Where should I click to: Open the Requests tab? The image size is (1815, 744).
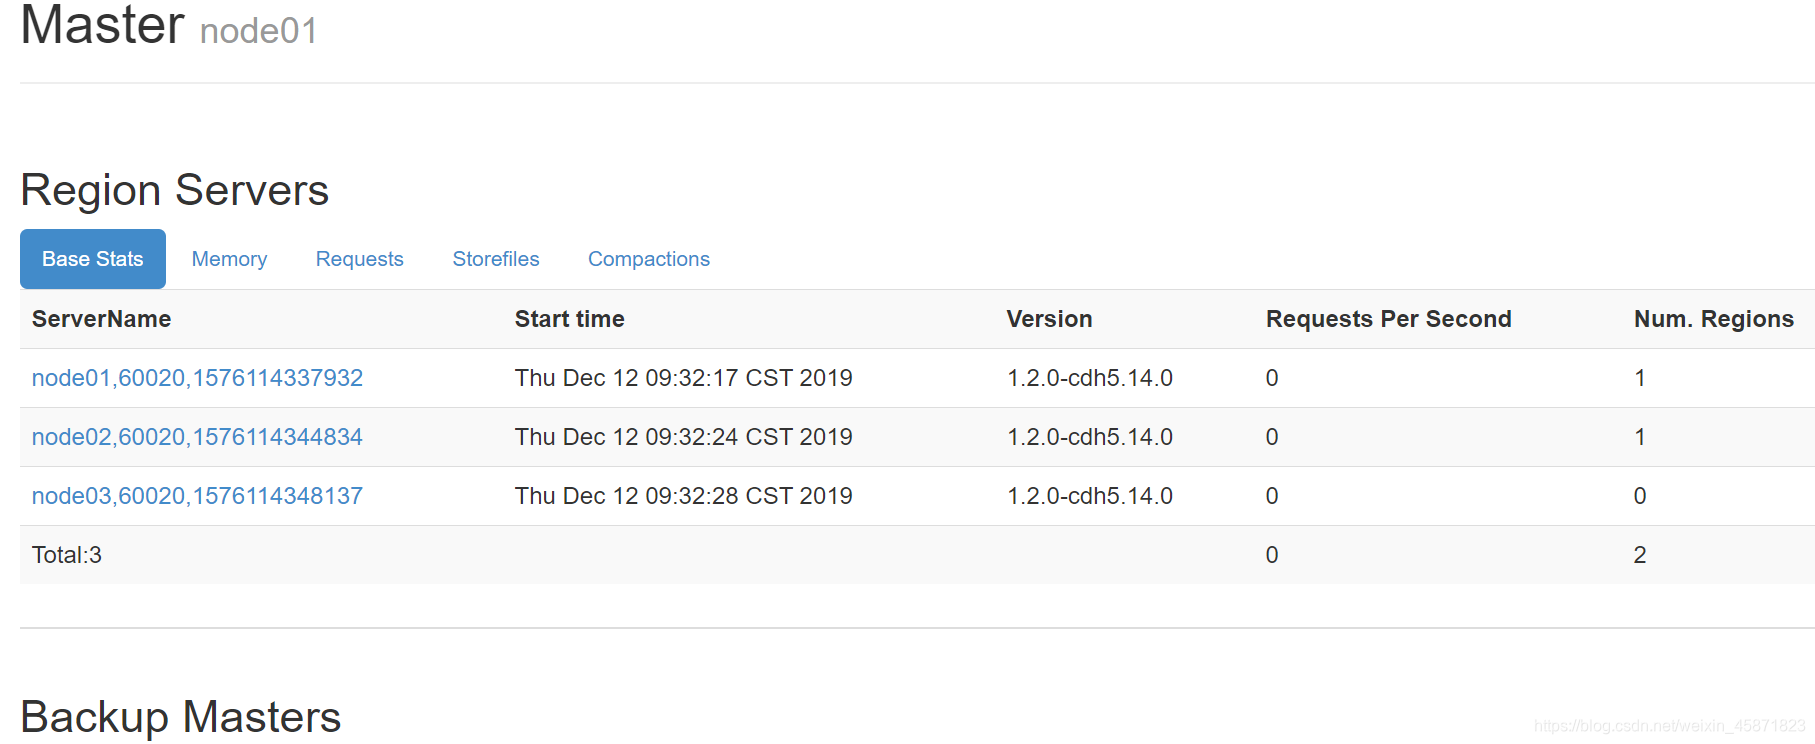point(359,259)
